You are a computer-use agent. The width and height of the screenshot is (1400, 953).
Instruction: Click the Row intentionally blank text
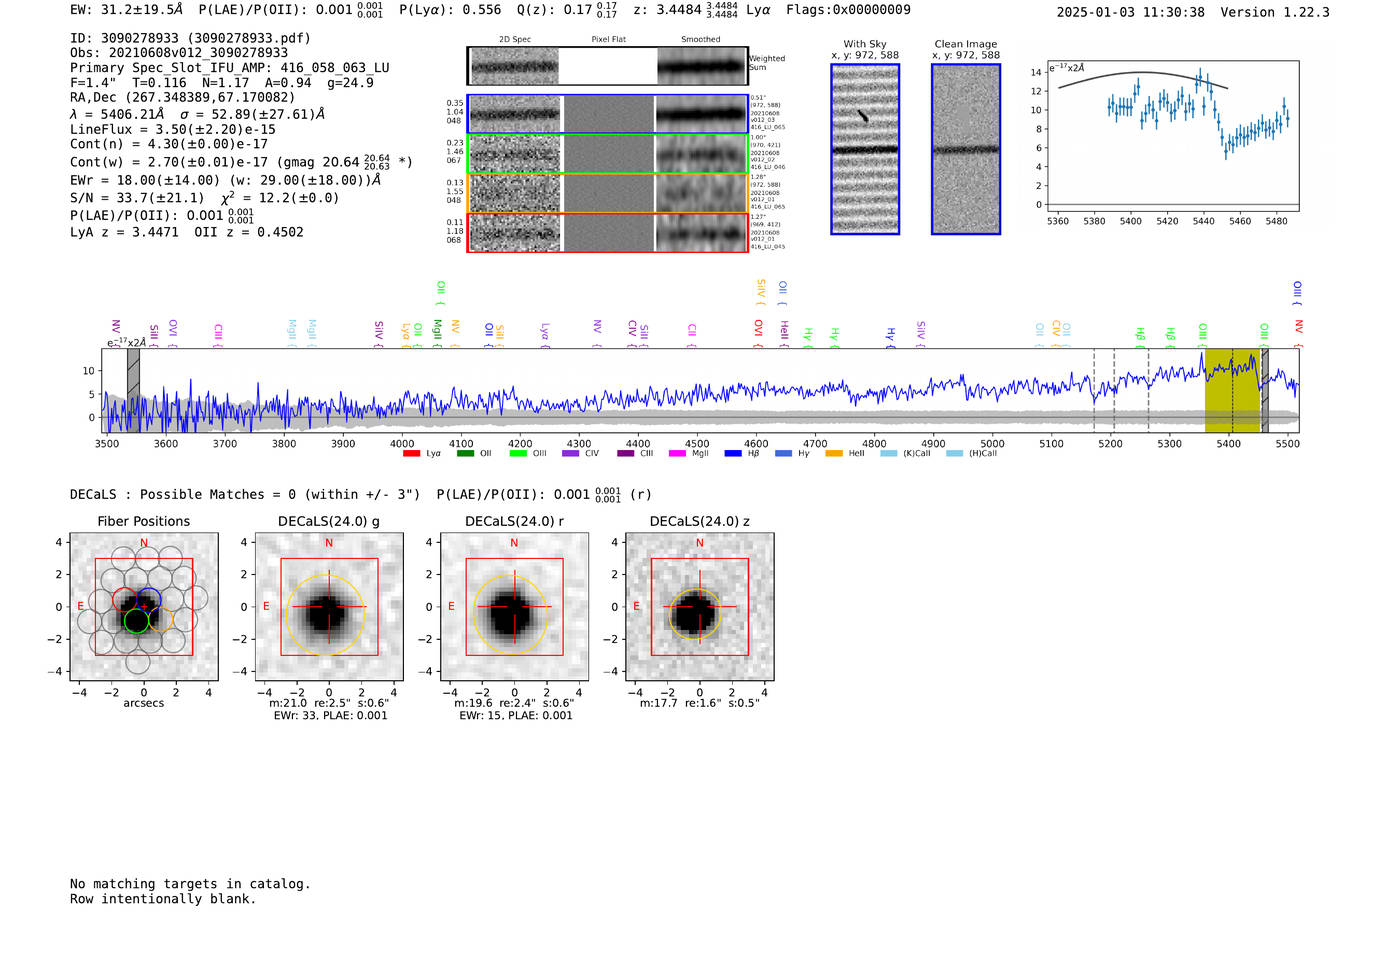(x=163, y=899)
